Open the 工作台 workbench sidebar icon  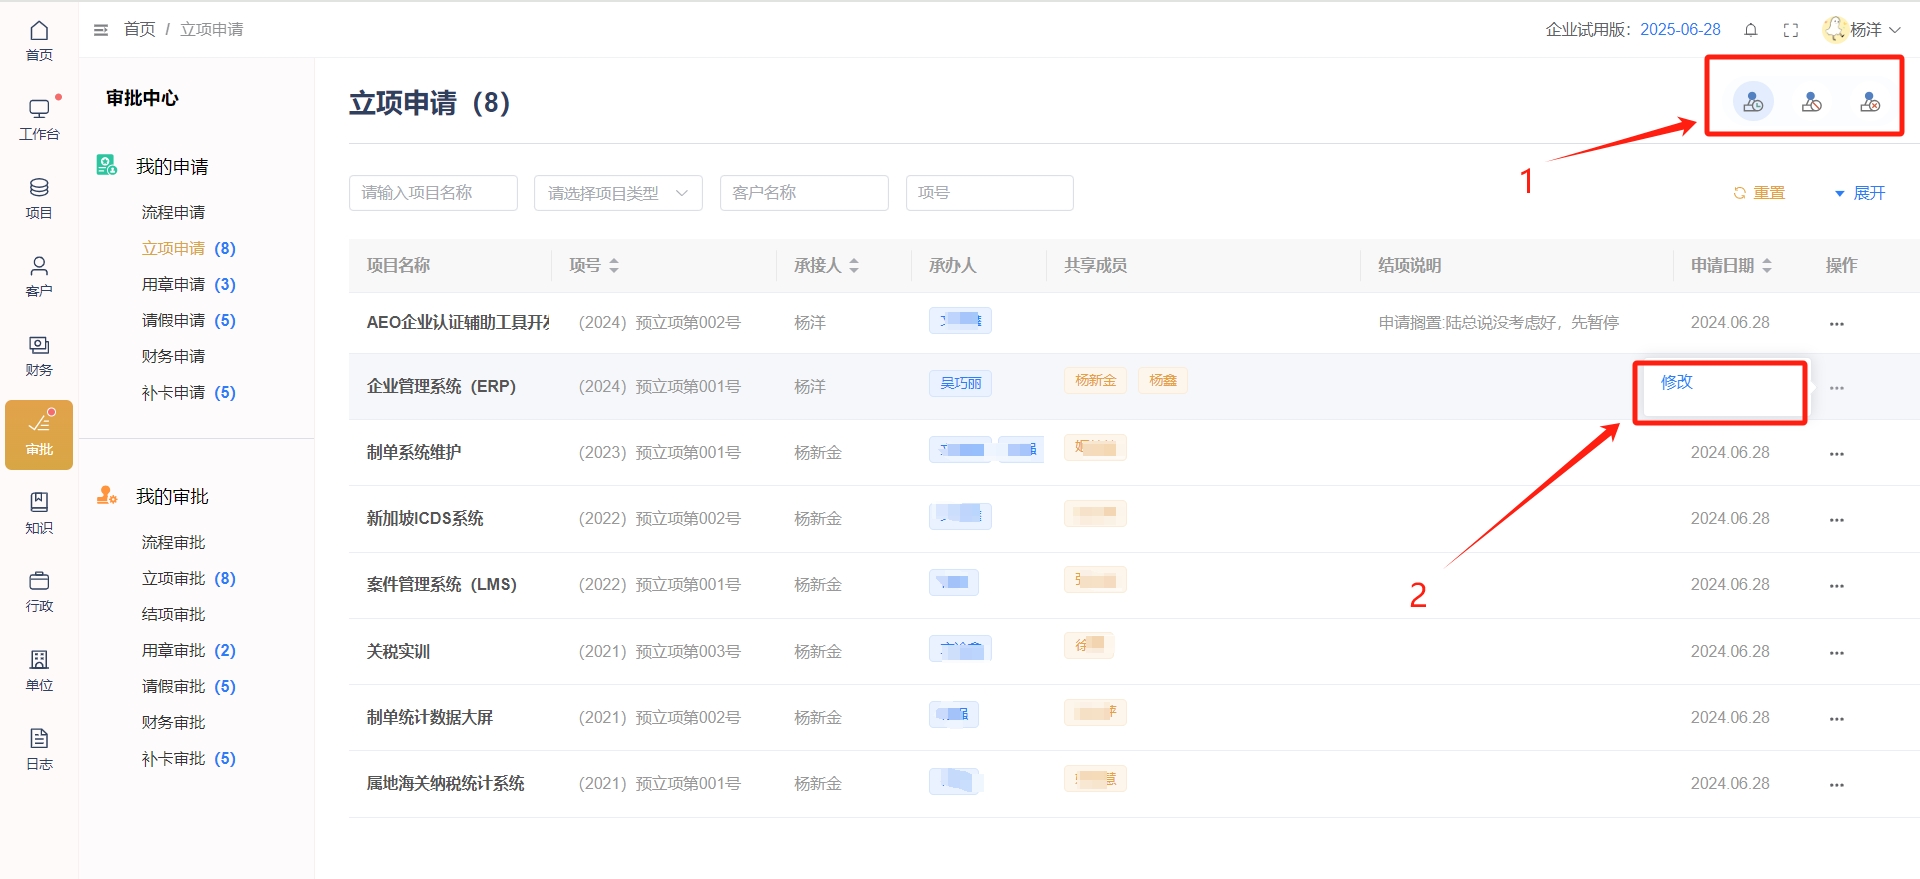point(39,119)
